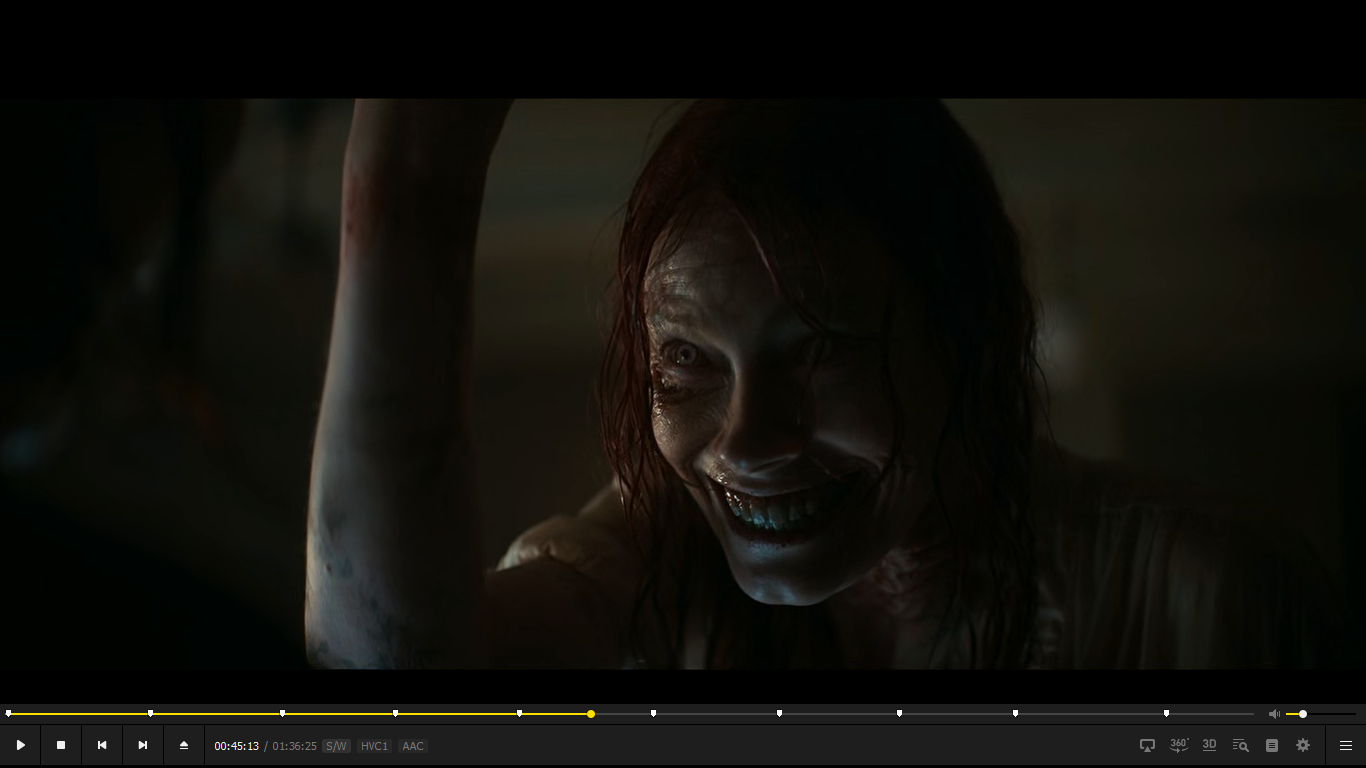This screenshot has width=1366, height=768.
Task: Click the HVC1 video codec badge
Action: click(374, 746)
